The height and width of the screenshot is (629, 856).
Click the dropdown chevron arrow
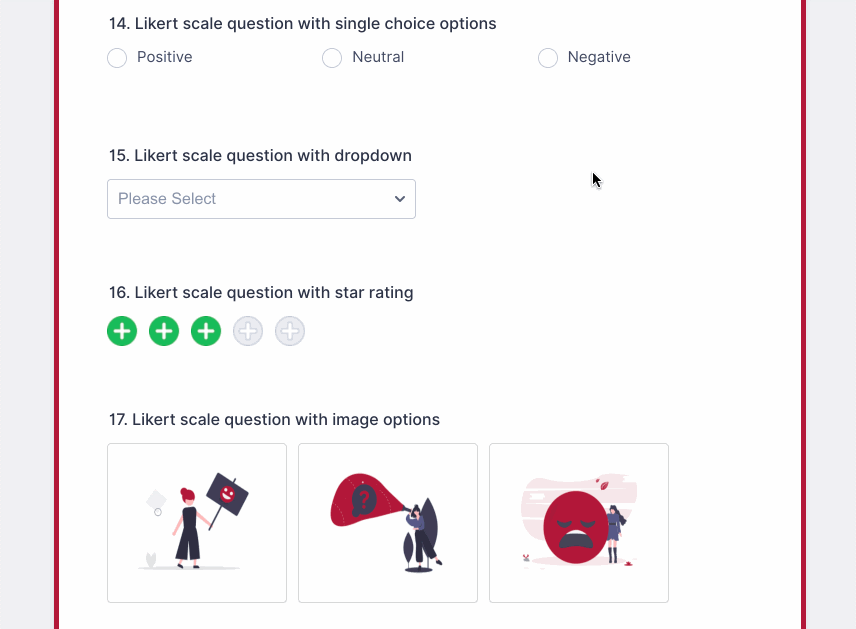click(x=400, y=199)
